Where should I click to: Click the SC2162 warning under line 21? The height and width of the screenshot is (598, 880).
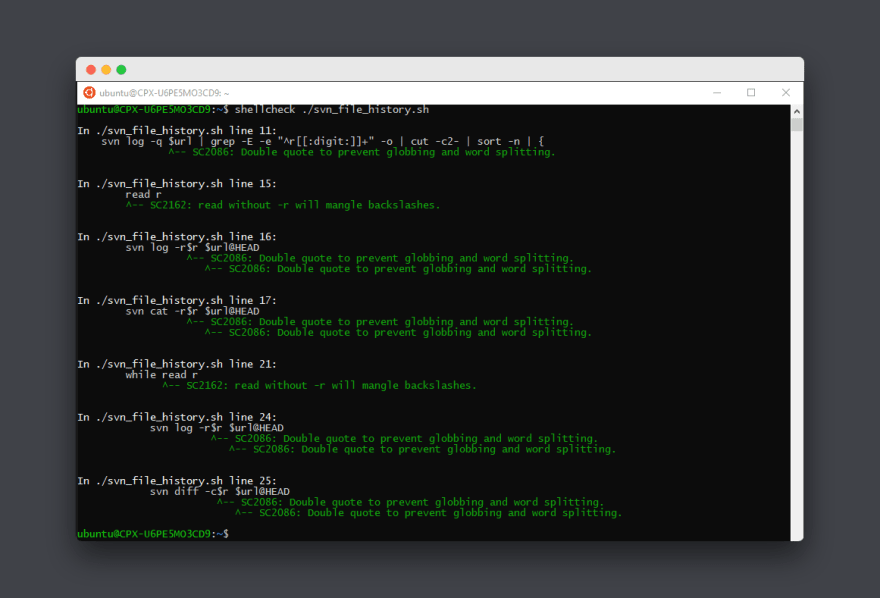click(x=319, y=385)
